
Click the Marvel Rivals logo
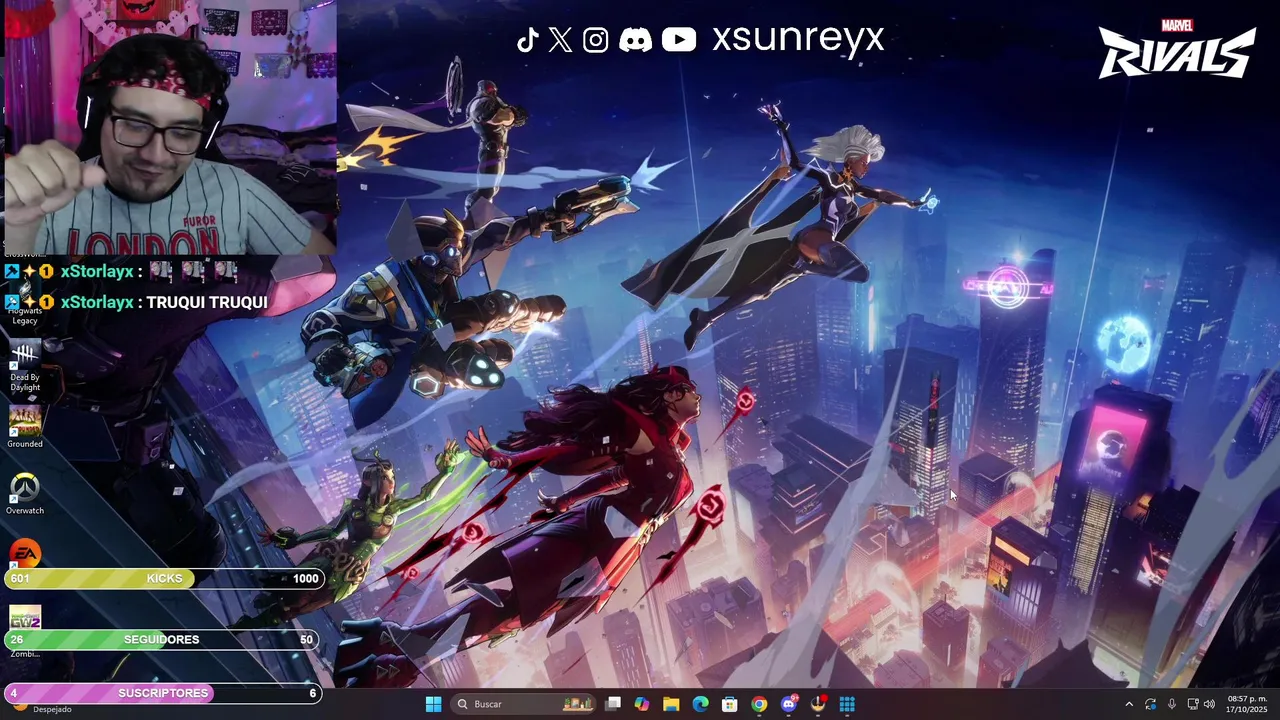click(1177, 48)
